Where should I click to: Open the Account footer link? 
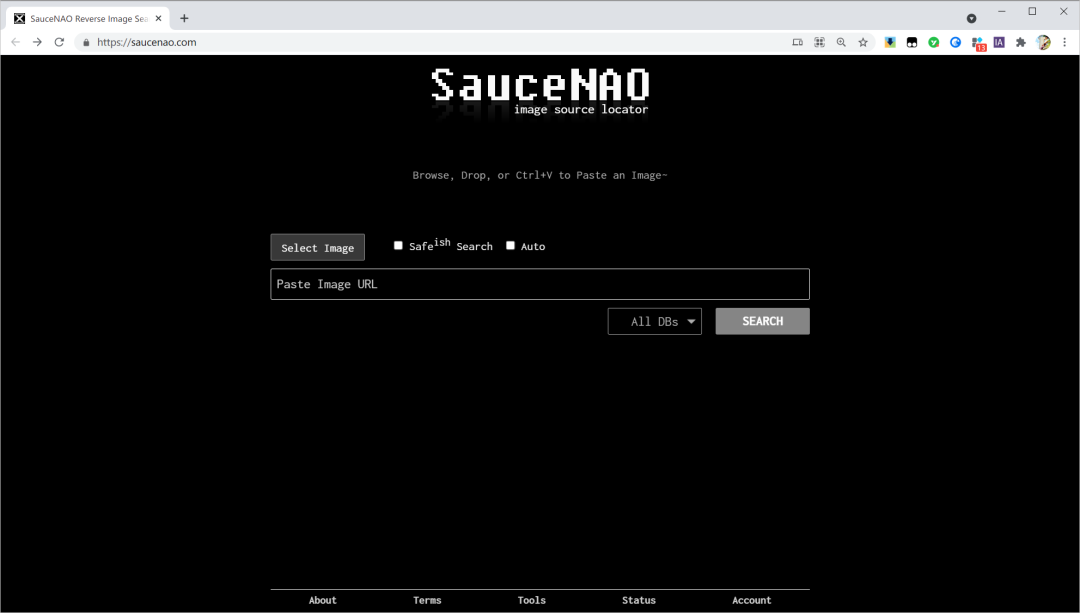(751, 600)
